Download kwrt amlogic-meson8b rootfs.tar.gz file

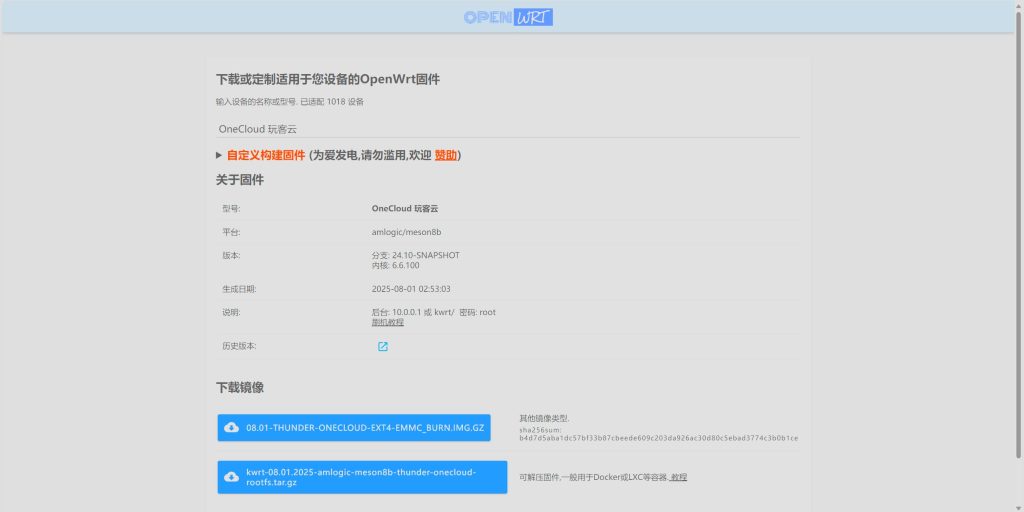[362, 477]
